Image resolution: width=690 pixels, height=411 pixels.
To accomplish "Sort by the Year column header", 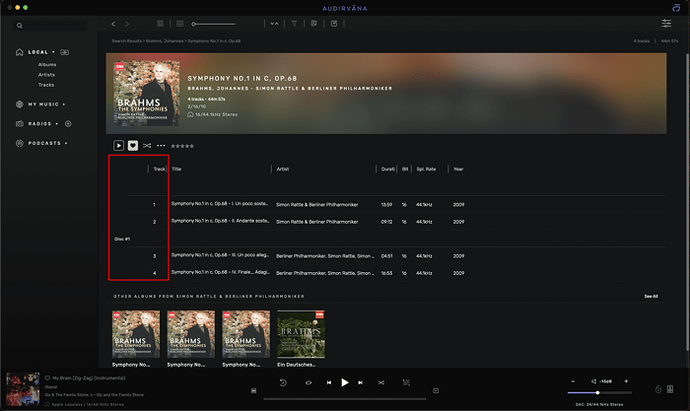I will (x=458, y=169).
